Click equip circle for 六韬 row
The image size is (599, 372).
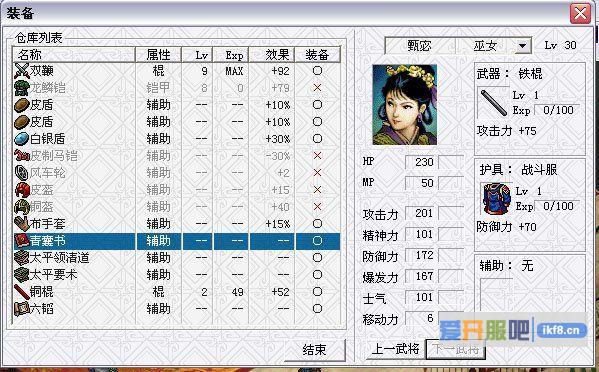click(317, 309)
